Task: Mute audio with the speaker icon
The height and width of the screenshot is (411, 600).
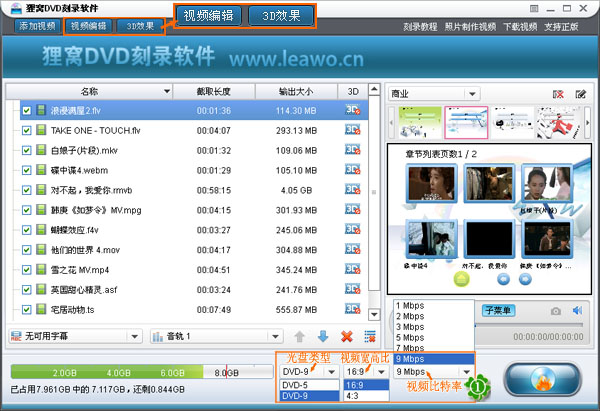Action: coord(577,310)
